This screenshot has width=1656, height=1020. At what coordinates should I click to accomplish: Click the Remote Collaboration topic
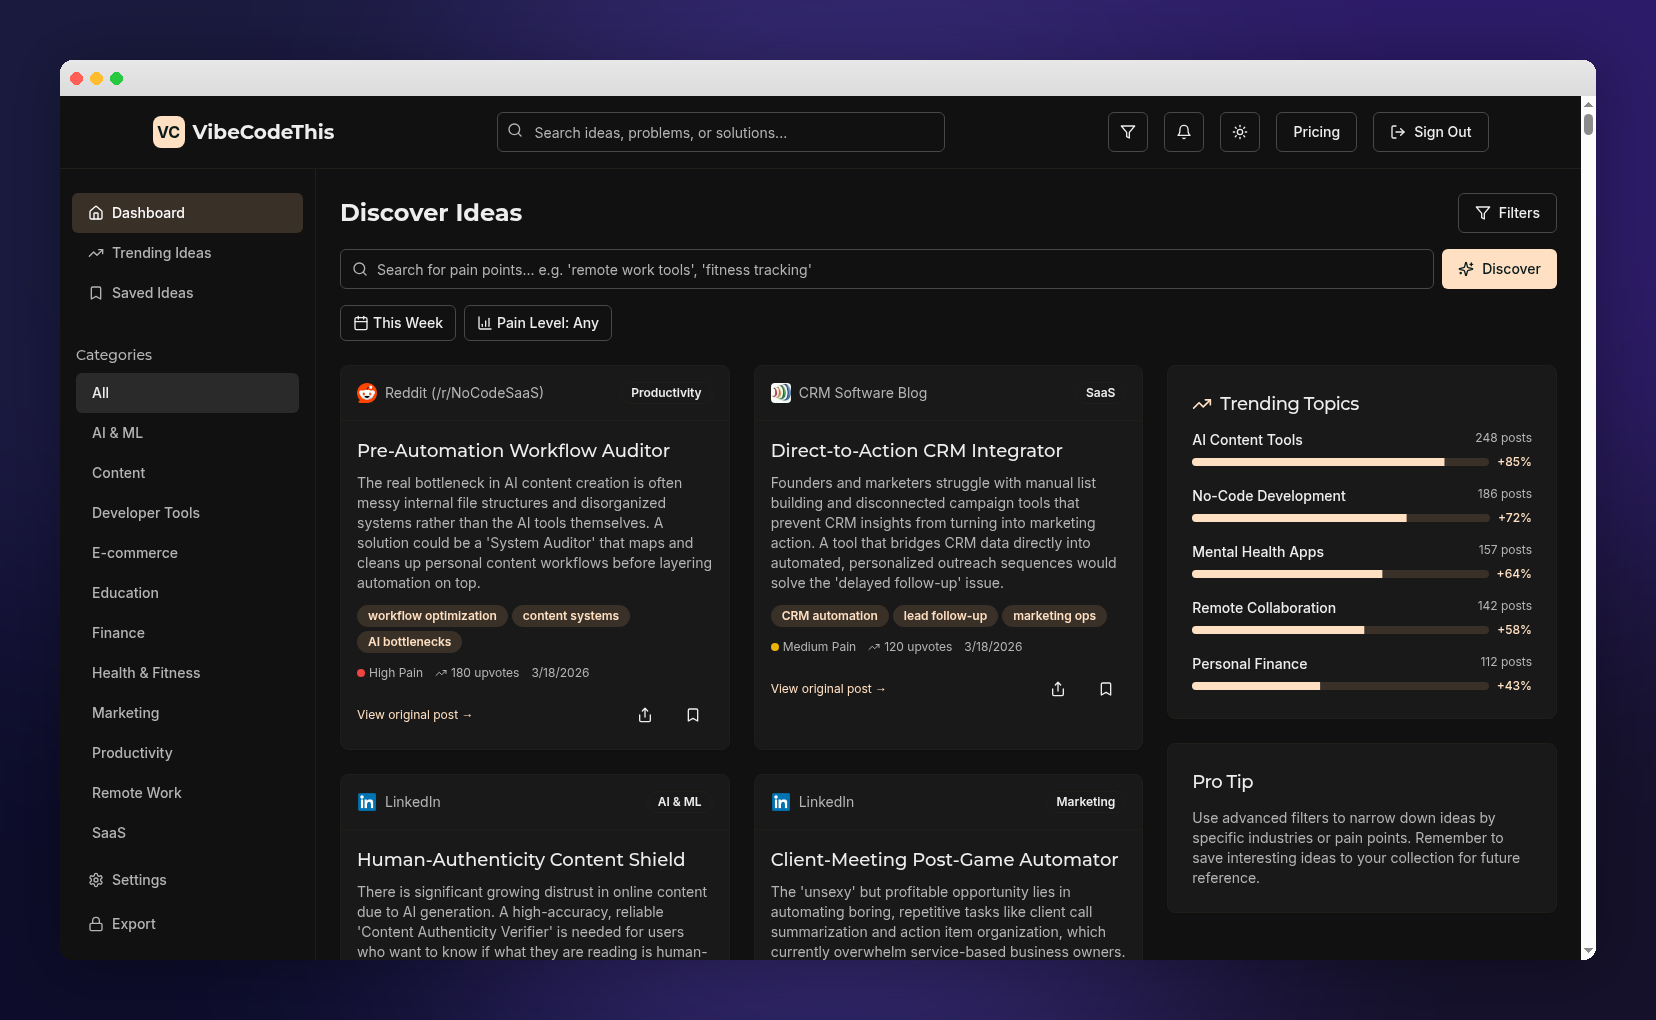coord(1264,608)
